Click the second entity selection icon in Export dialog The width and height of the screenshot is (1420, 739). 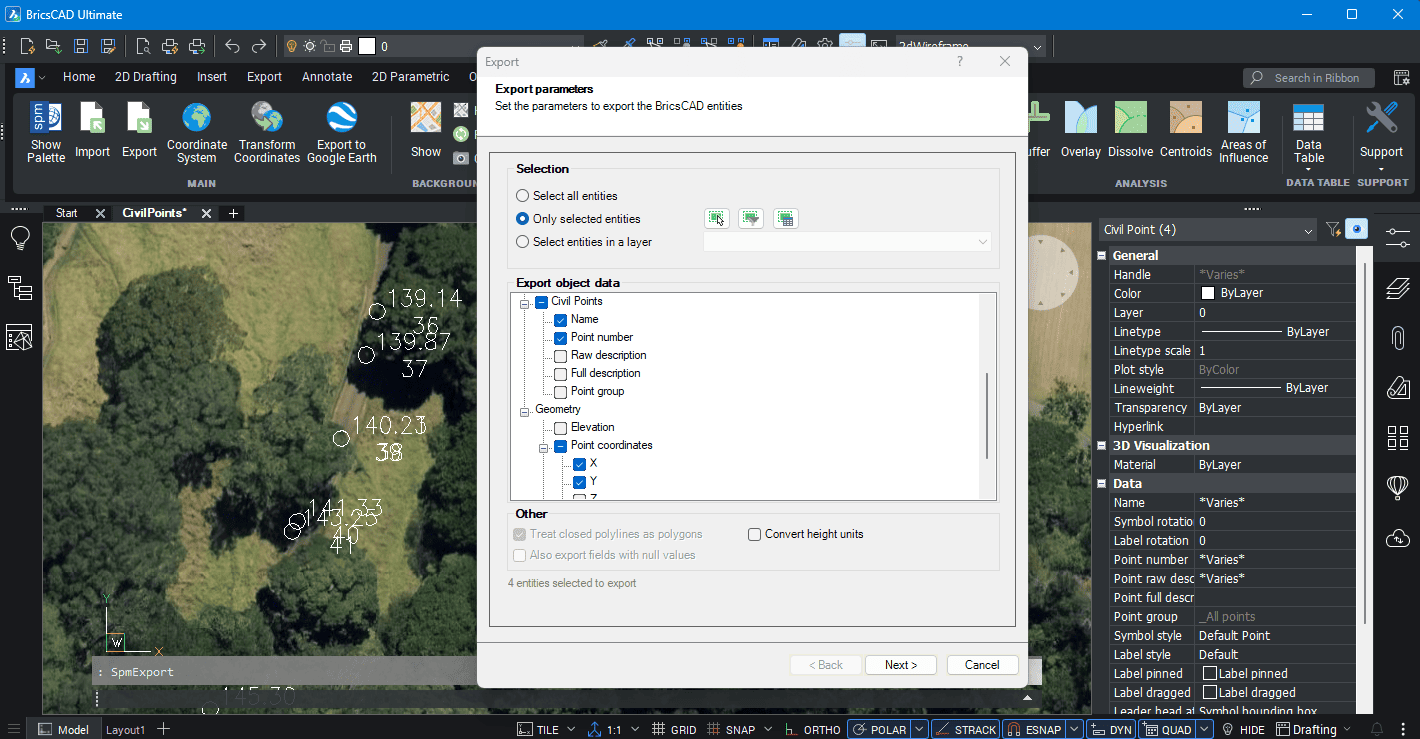[751, 219]
